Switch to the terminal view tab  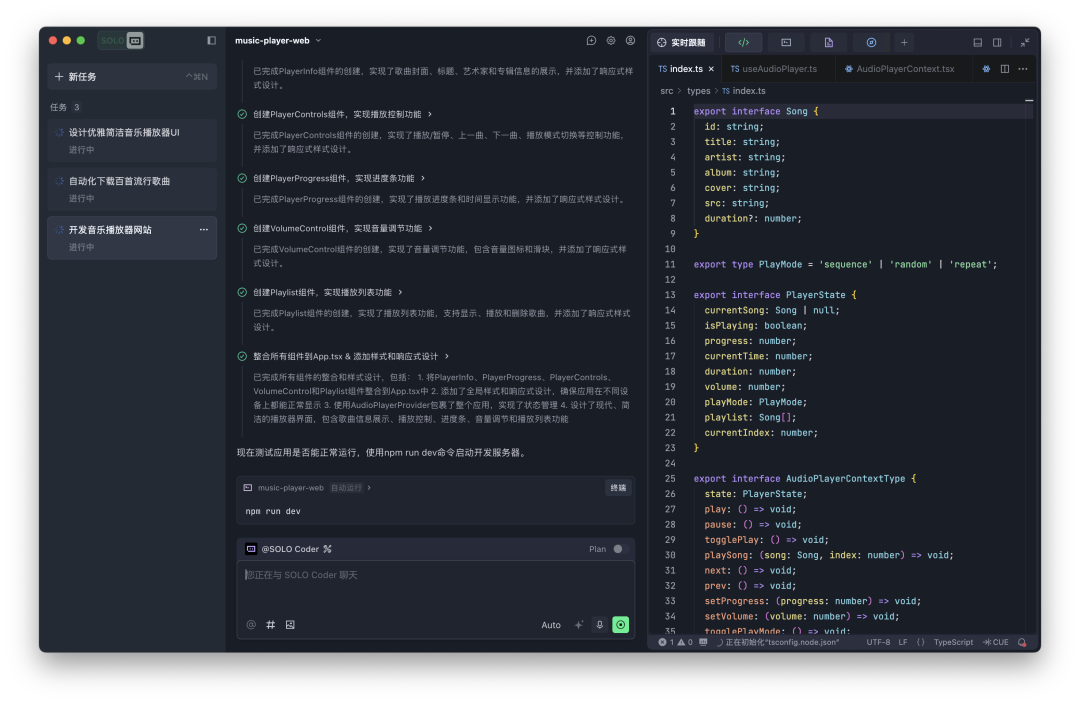coord(786,42)
